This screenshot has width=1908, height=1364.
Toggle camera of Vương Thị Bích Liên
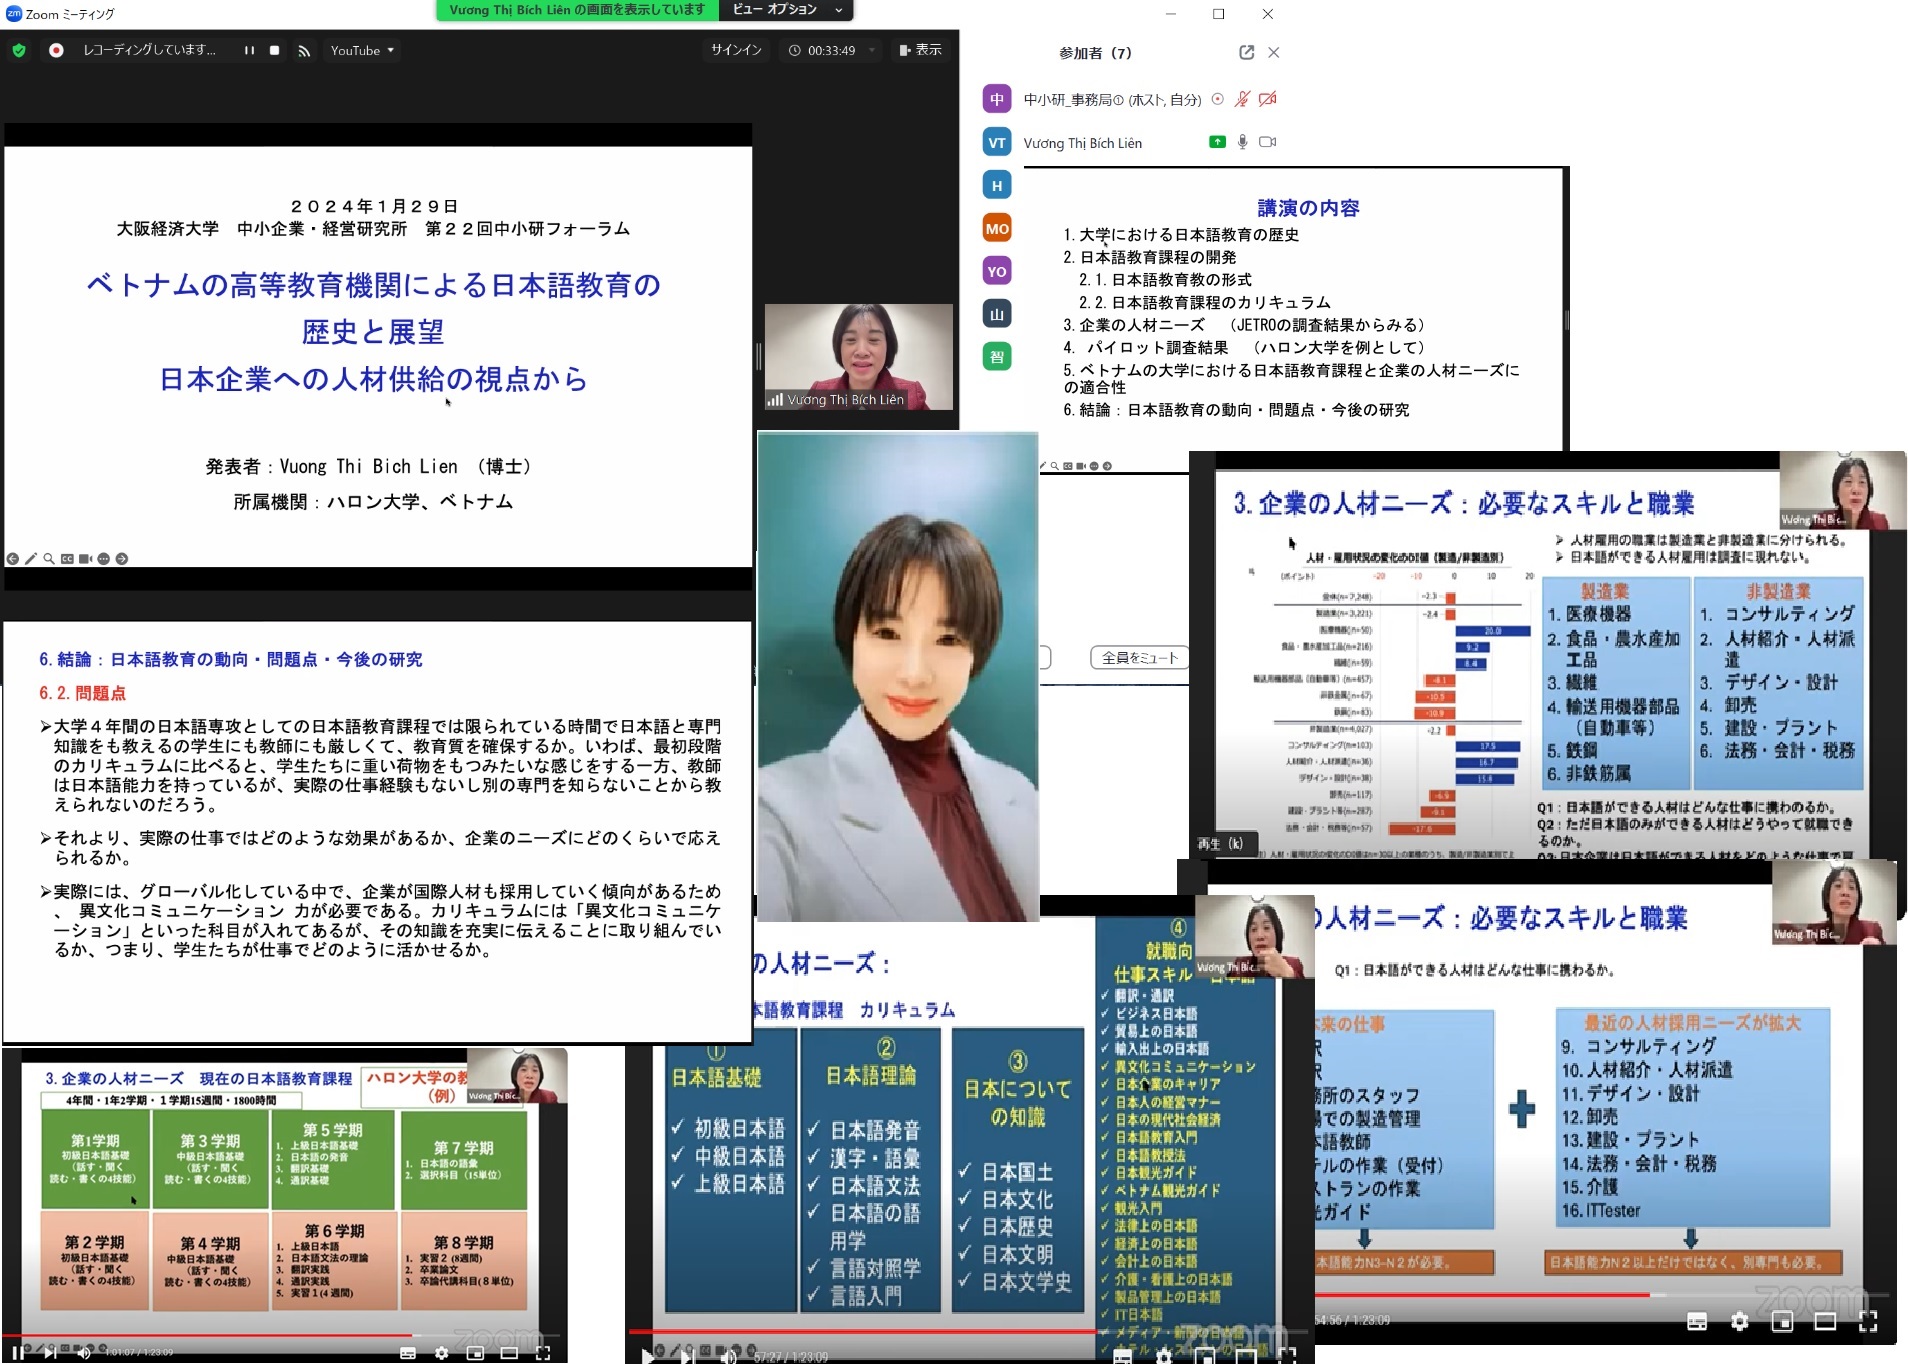(x=1268, y=142)
